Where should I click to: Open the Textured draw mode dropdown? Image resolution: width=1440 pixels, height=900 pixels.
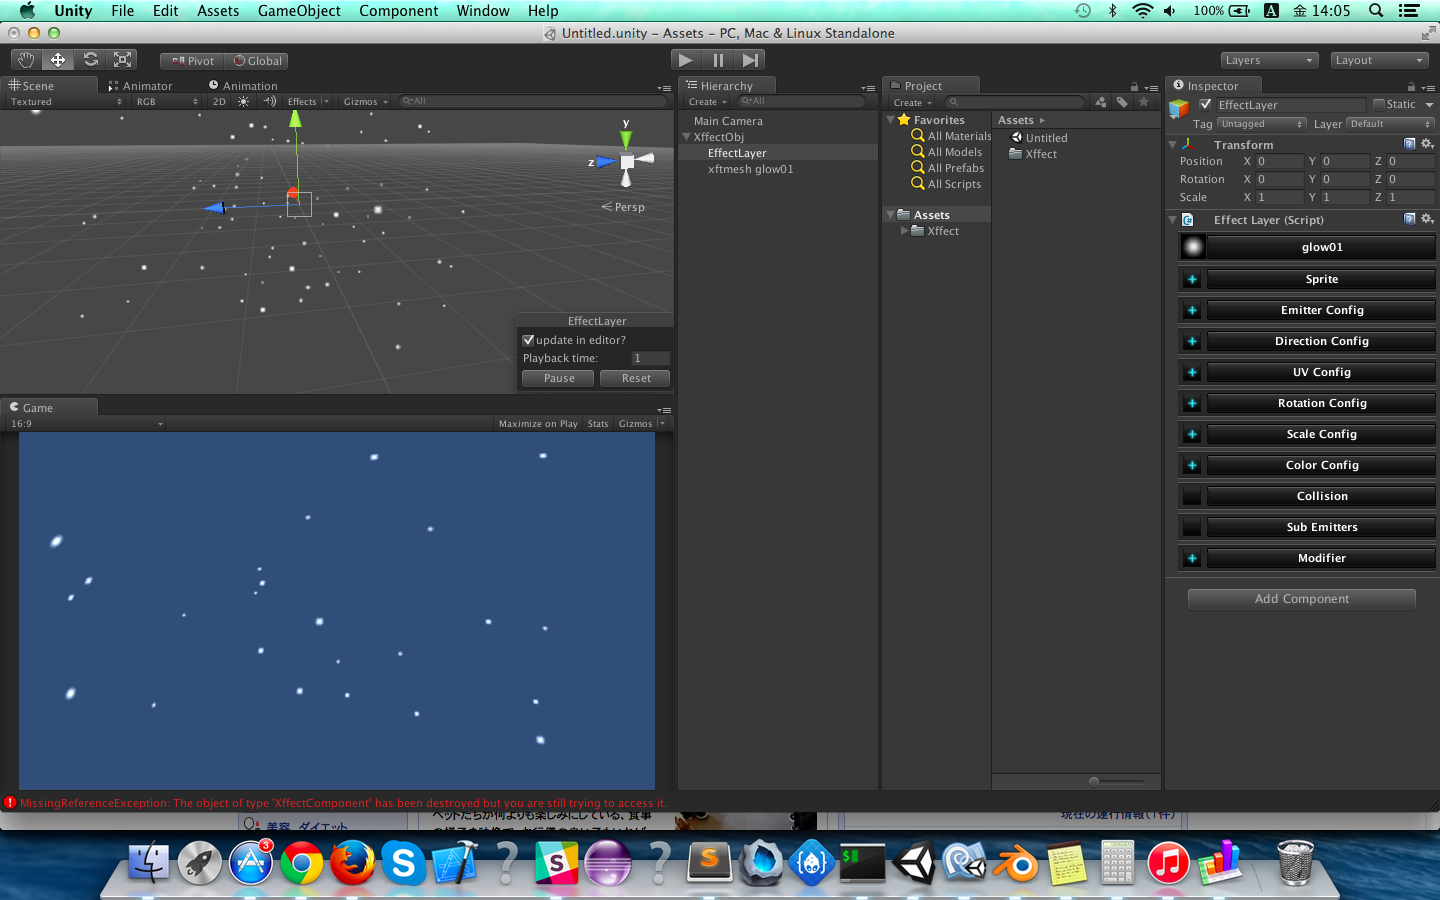[66, 101]
